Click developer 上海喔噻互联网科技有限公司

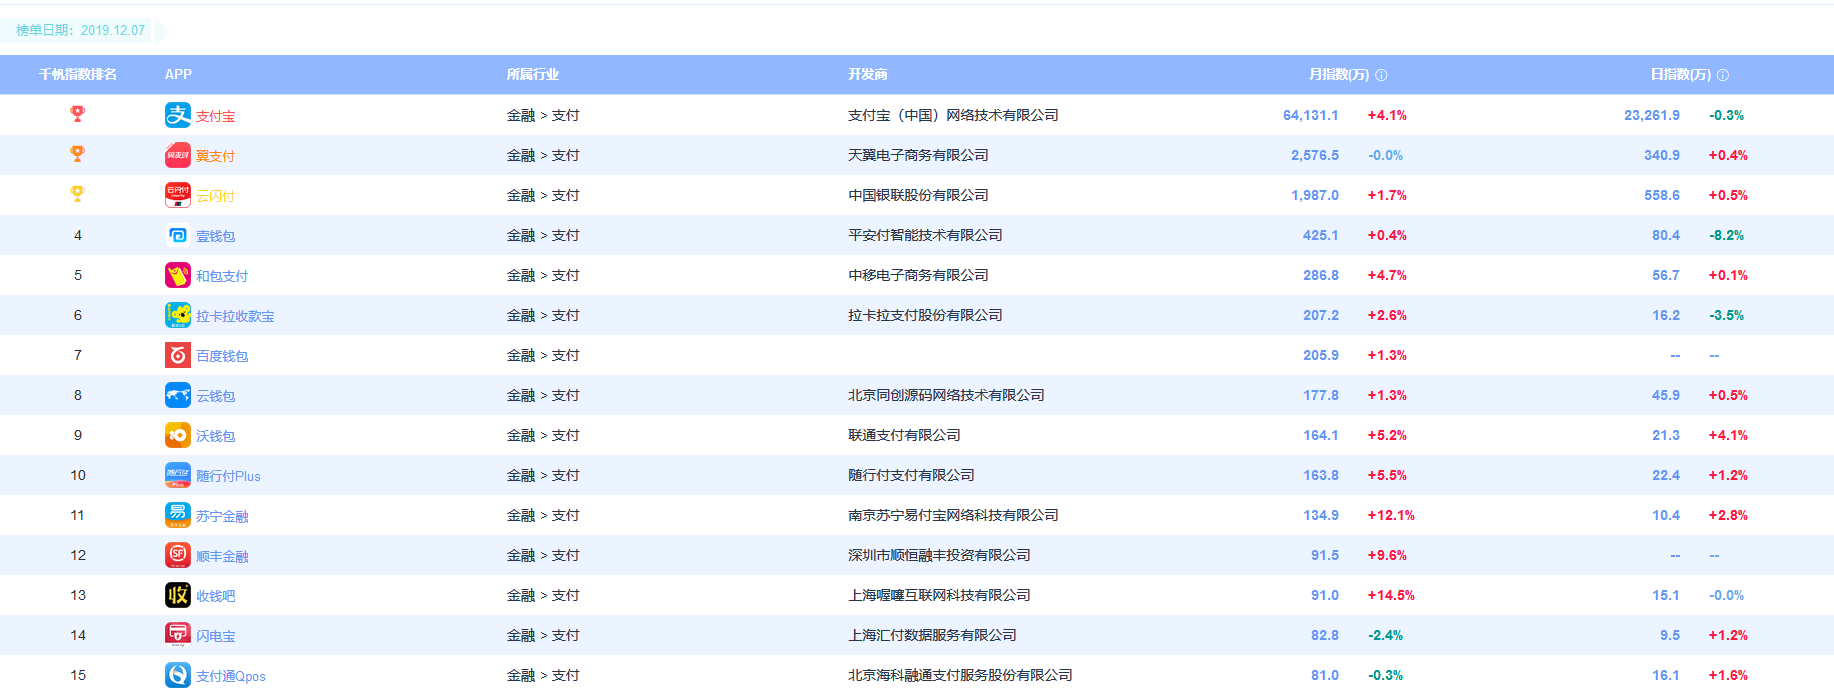(939, 595)
